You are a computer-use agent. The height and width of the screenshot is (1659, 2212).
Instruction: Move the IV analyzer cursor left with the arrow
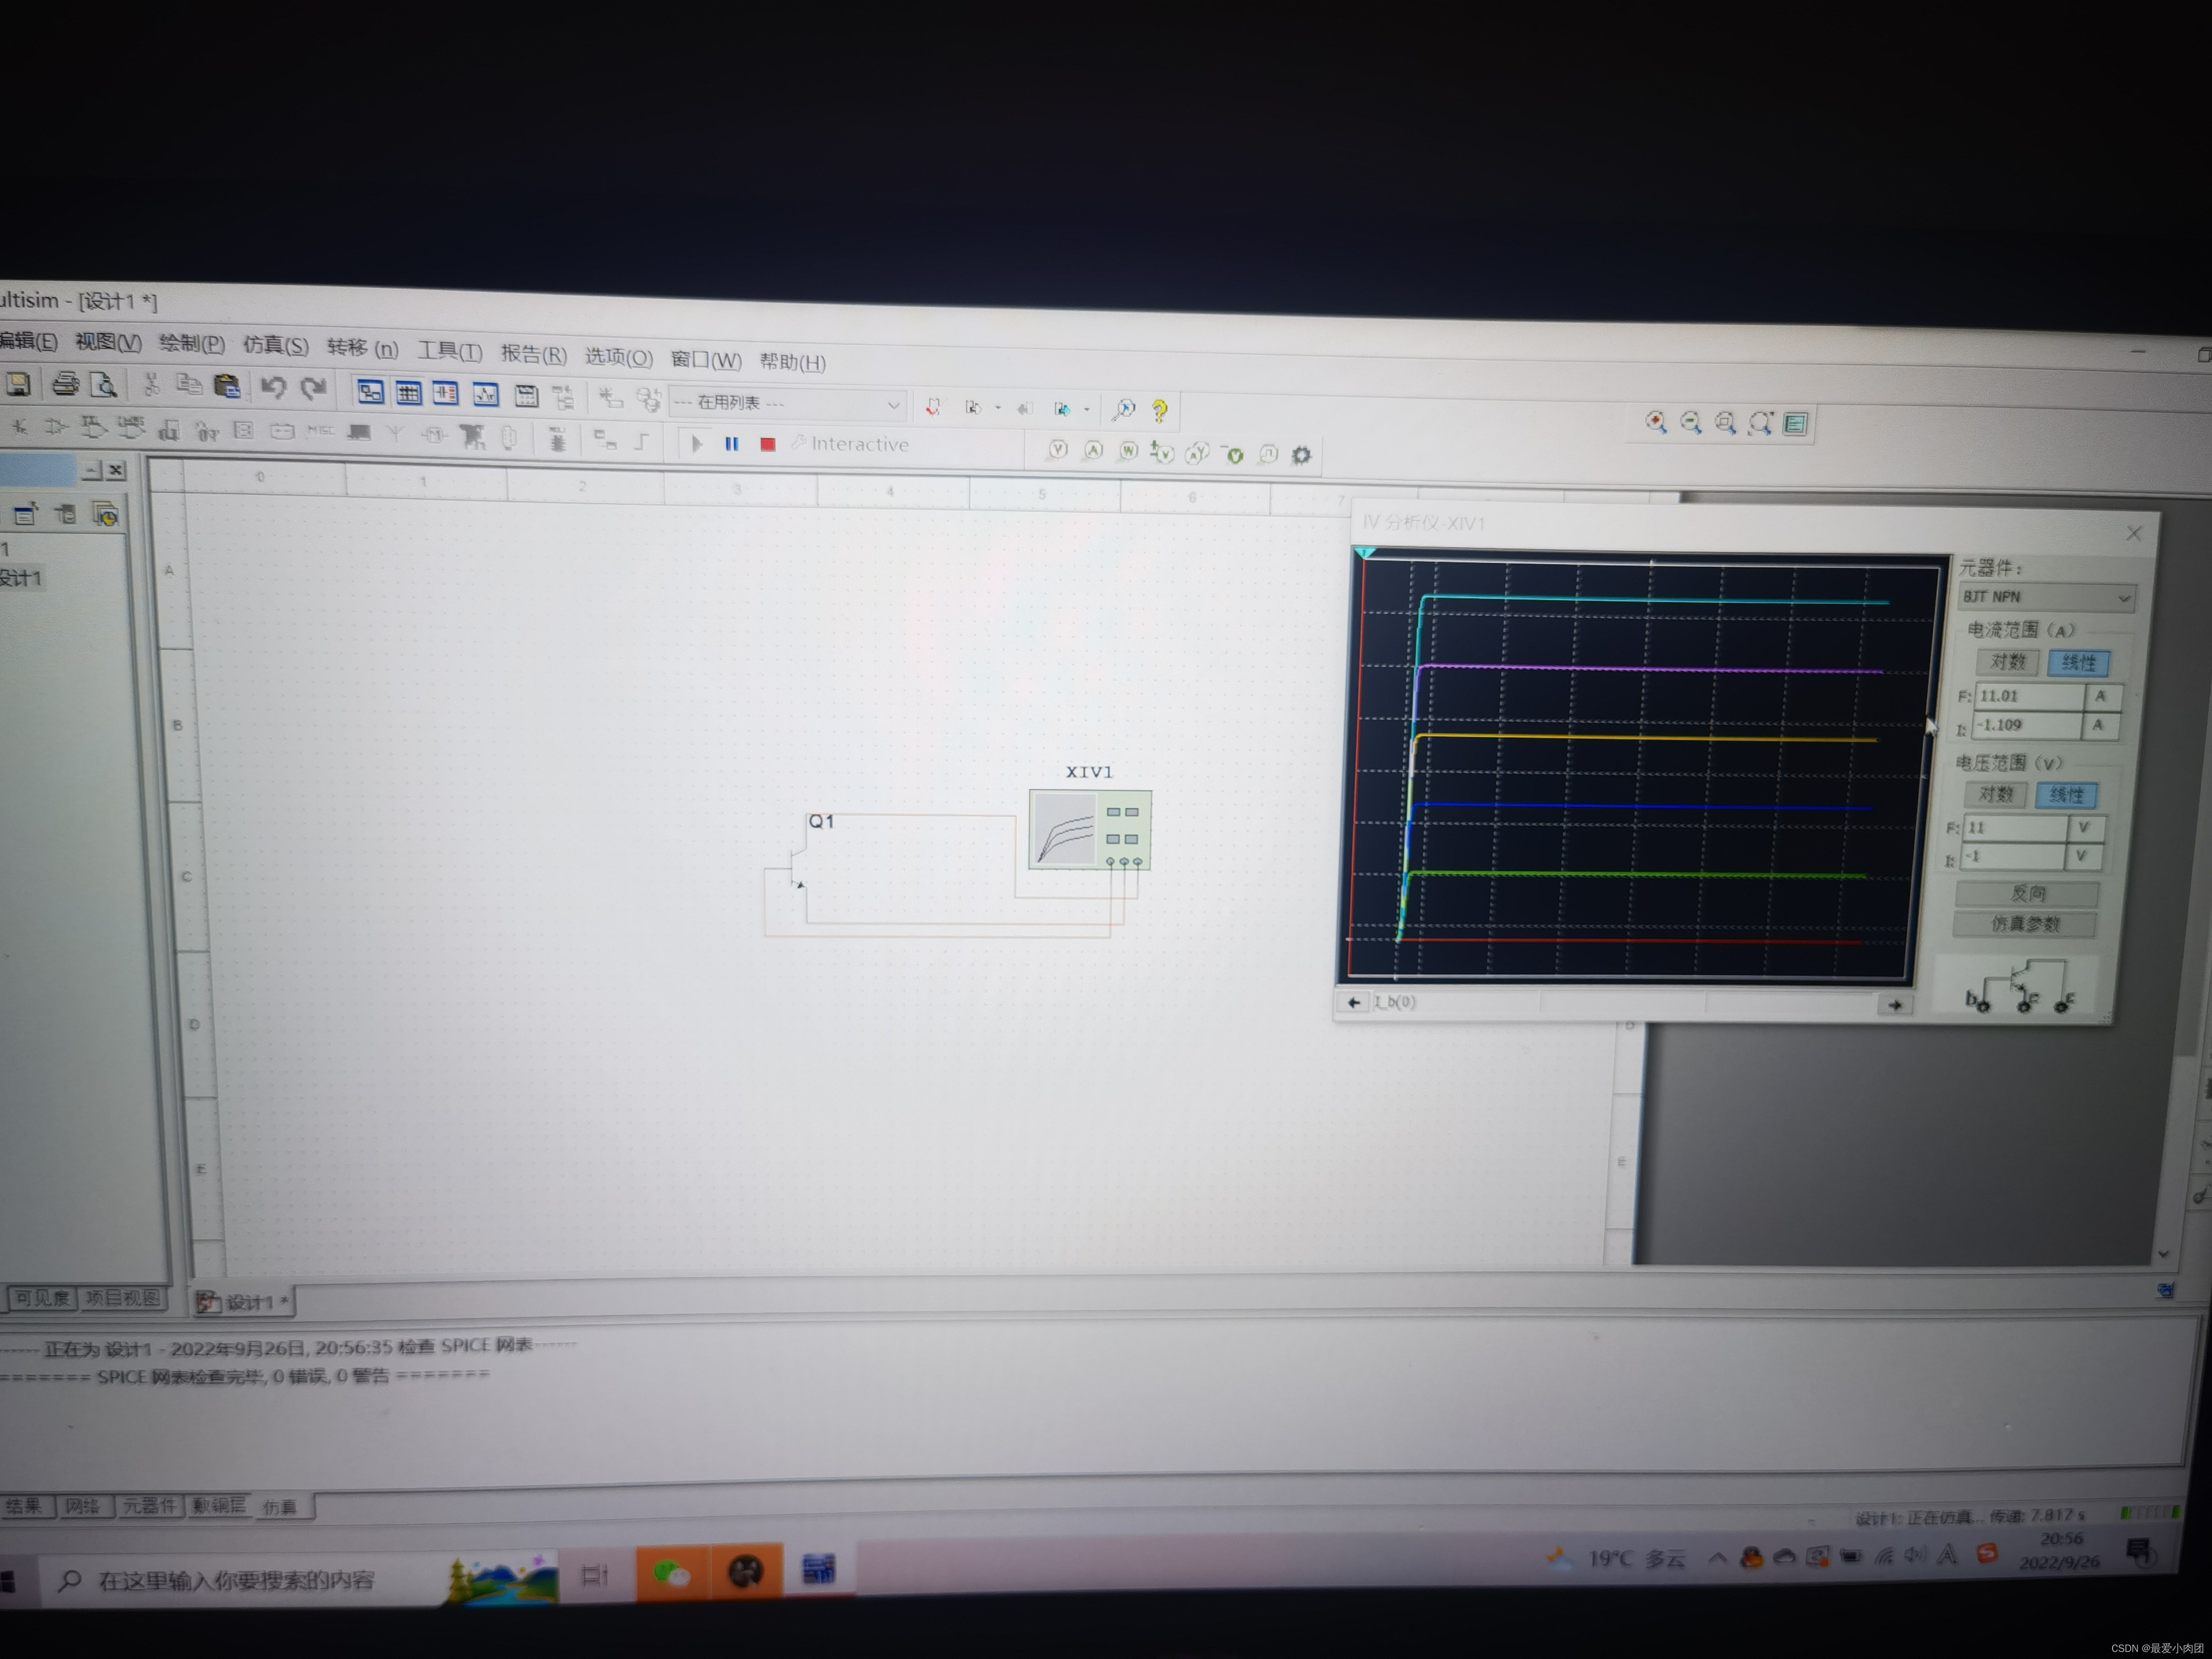point(1353,1002)
